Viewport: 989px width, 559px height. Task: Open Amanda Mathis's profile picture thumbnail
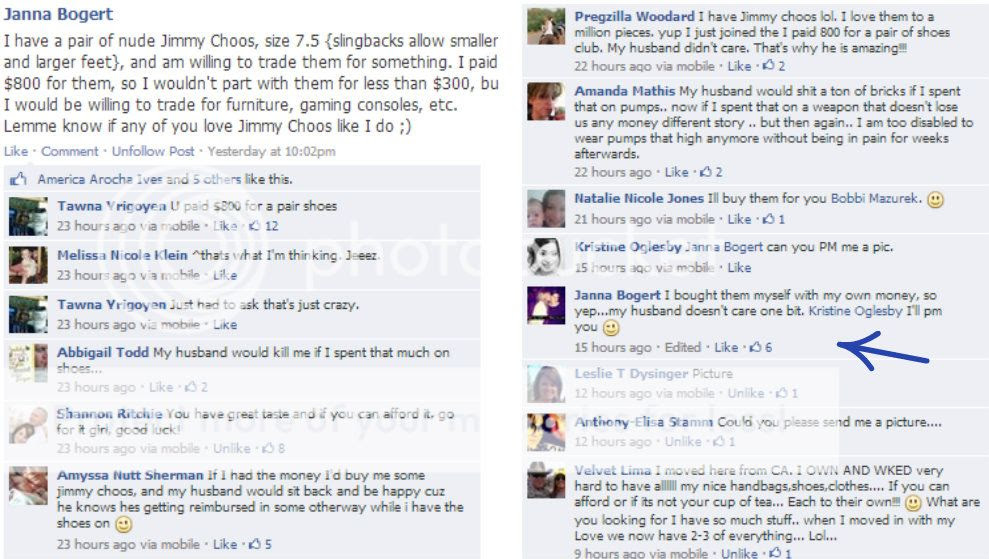click(x=546, y=101)
